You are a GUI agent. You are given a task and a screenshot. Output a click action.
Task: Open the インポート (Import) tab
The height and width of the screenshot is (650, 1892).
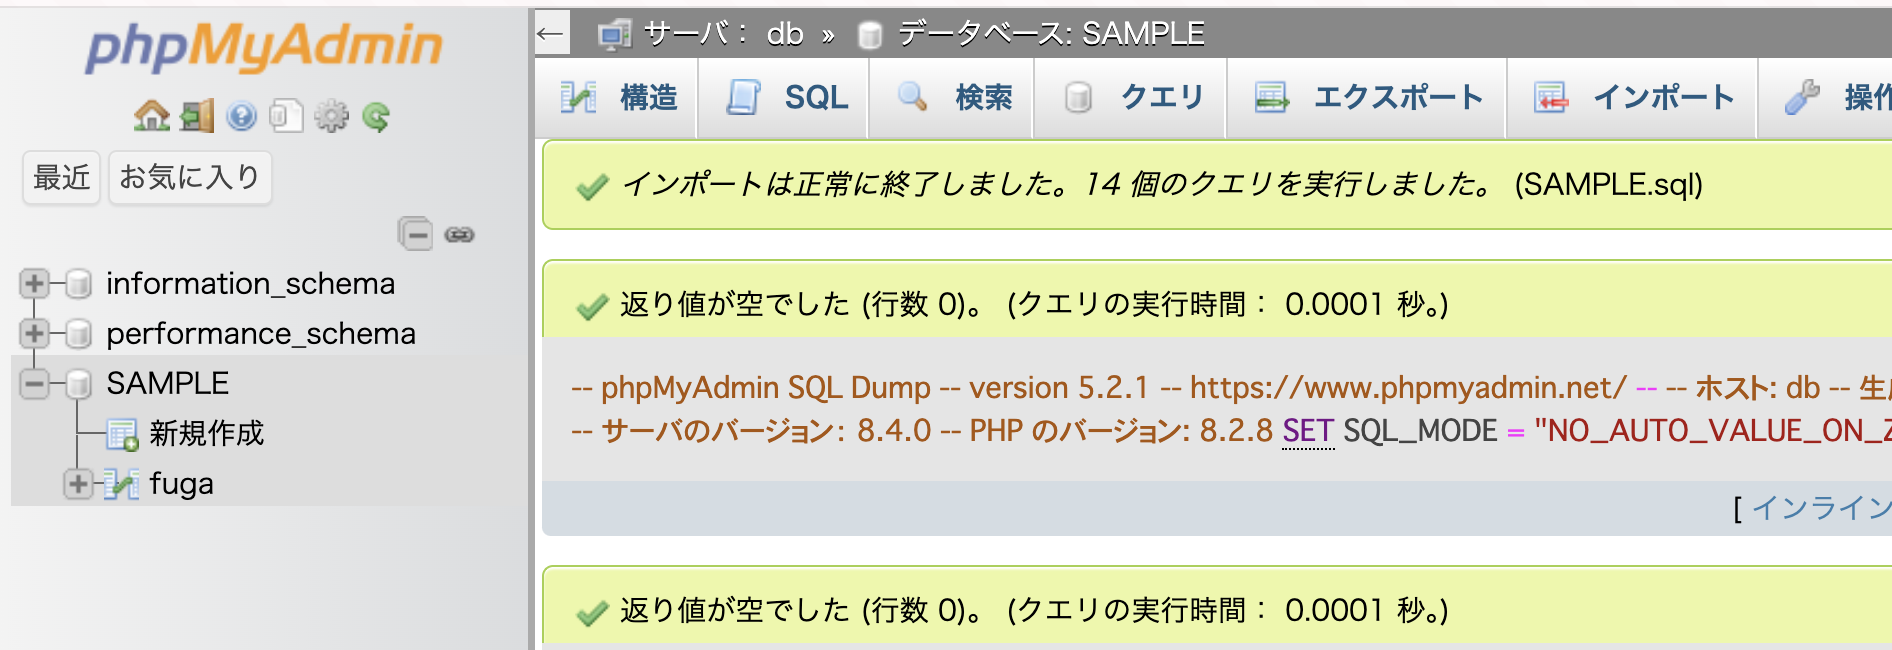point(1632,98)
